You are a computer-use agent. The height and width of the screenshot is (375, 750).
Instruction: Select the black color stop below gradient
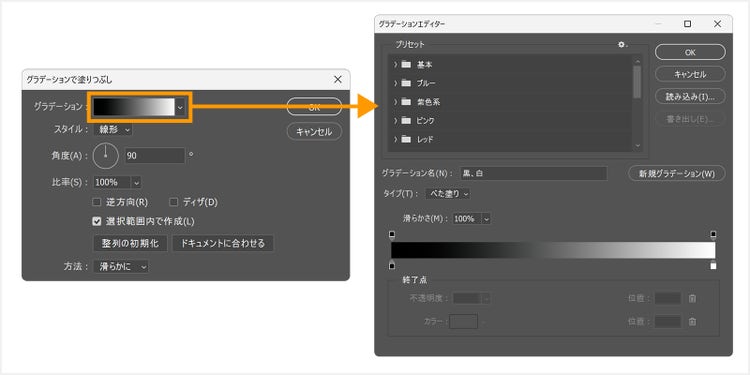click(392, 265)
